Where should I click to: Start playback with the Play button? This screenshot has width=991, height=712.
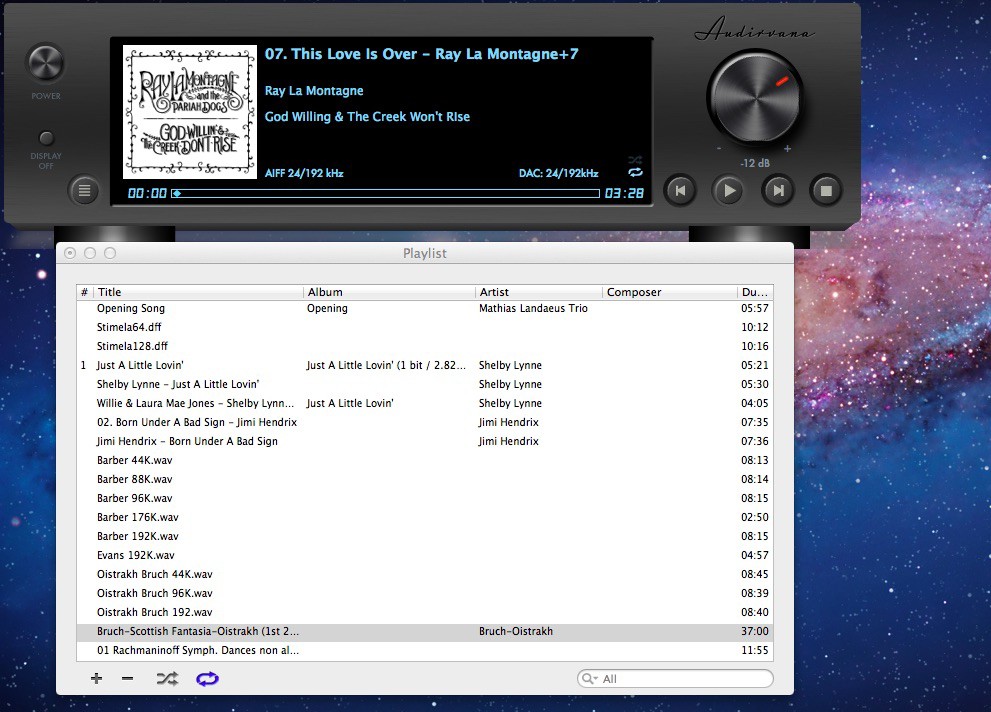(729, 190)
